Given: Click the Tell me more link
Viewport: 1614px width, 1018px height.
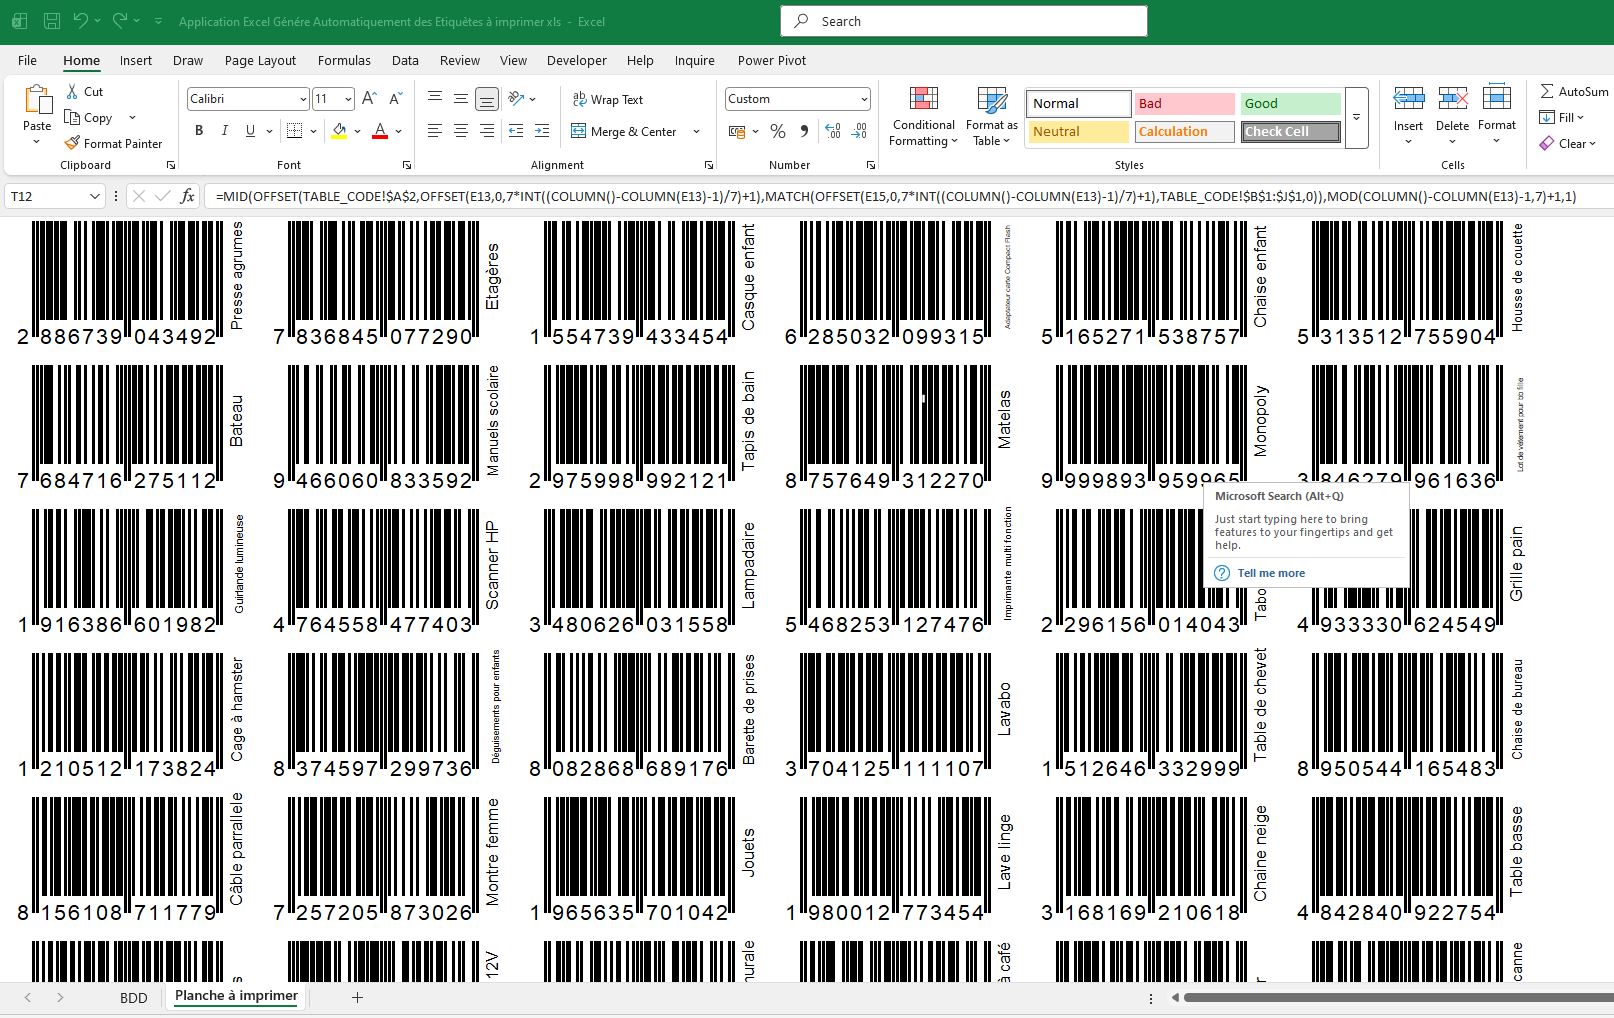Looking at the screenshot, I should (1271, 573).
